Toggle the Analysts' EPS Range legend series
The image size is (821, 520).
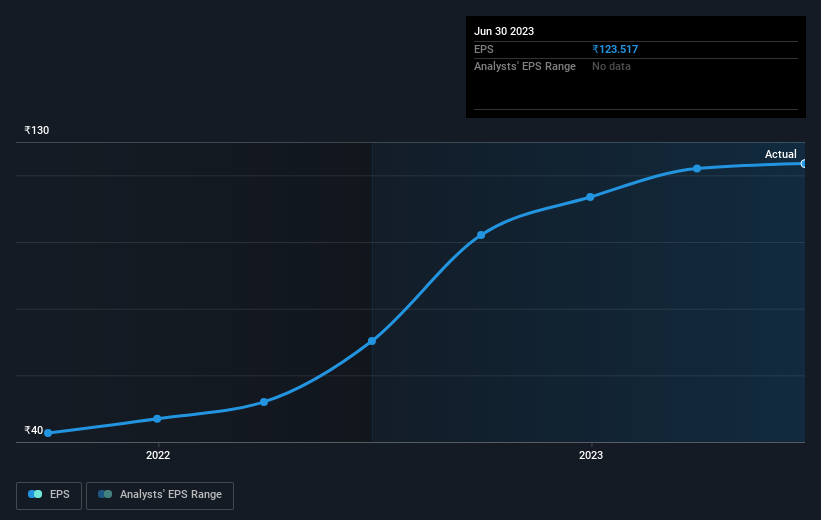160,495
